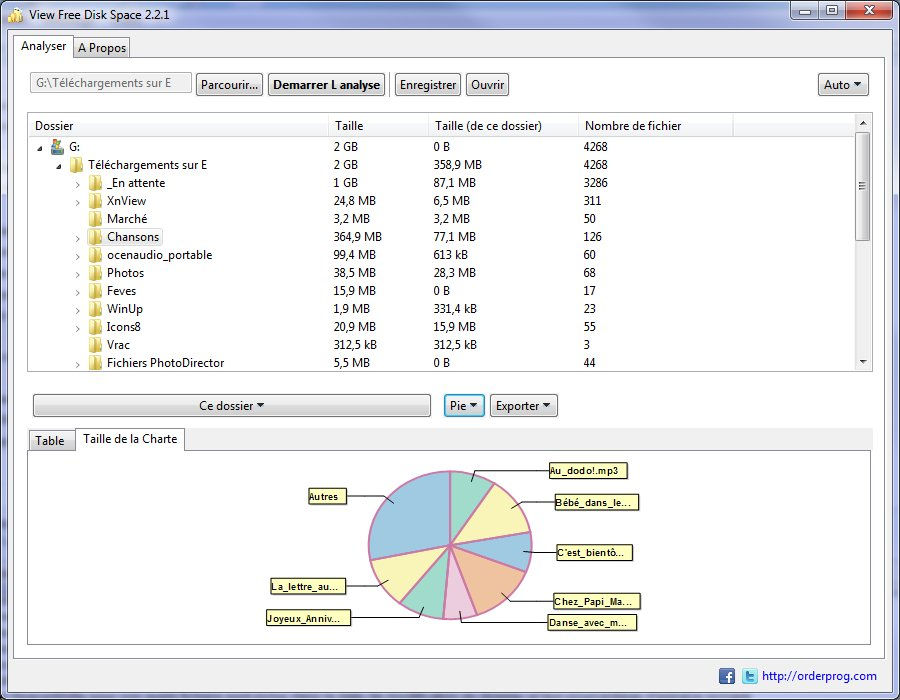Screen dimensions: 900x700
Task: Open the Pie chart type dropdown
Action: pos(464,406)
